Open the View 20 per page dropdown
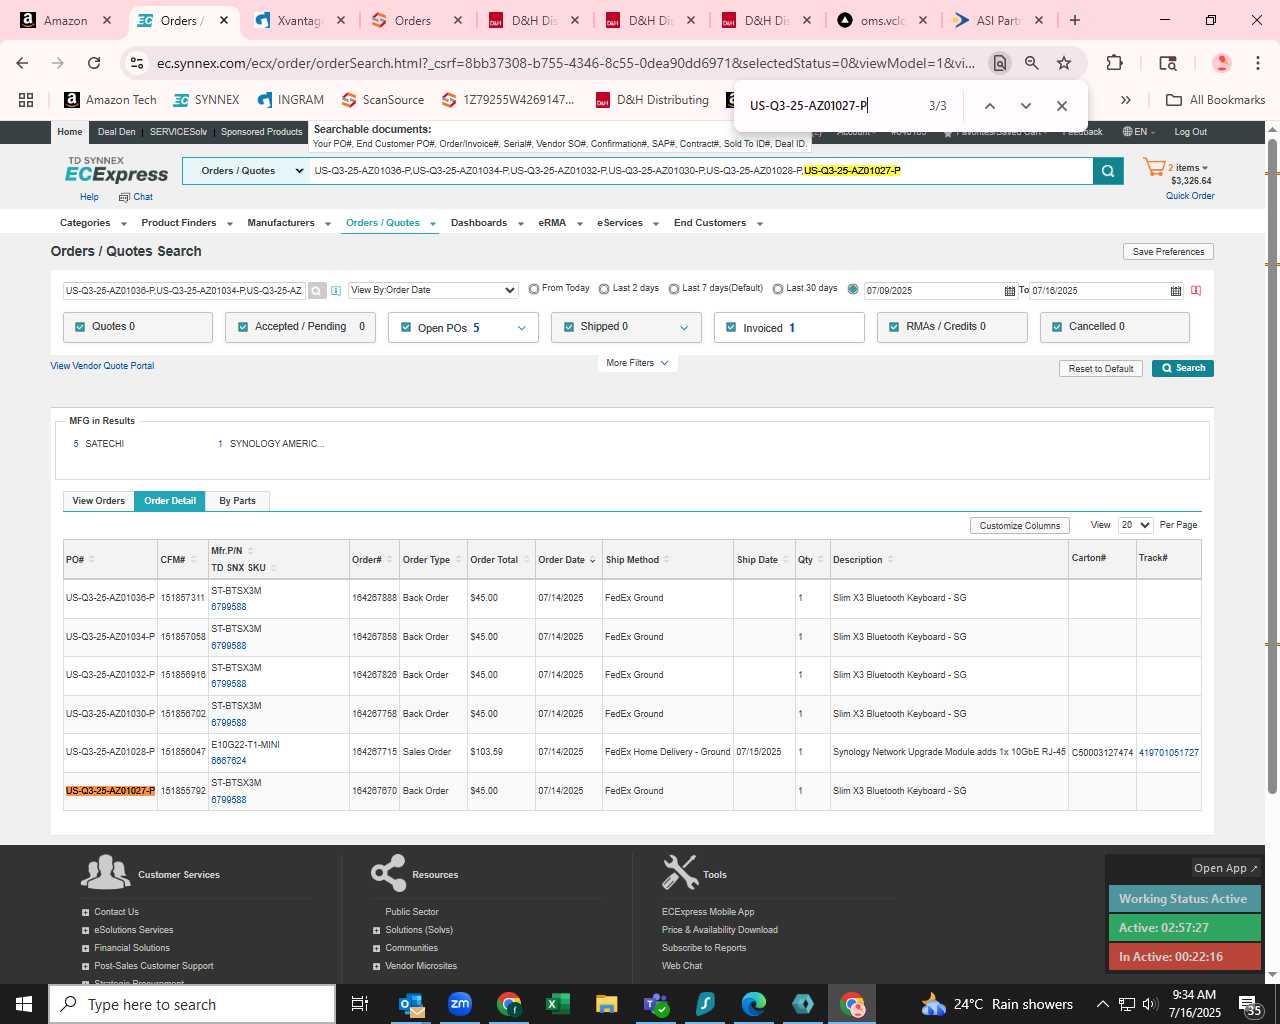The width and height of the screenshot is (1280, 1024). tap(1135, 525)
